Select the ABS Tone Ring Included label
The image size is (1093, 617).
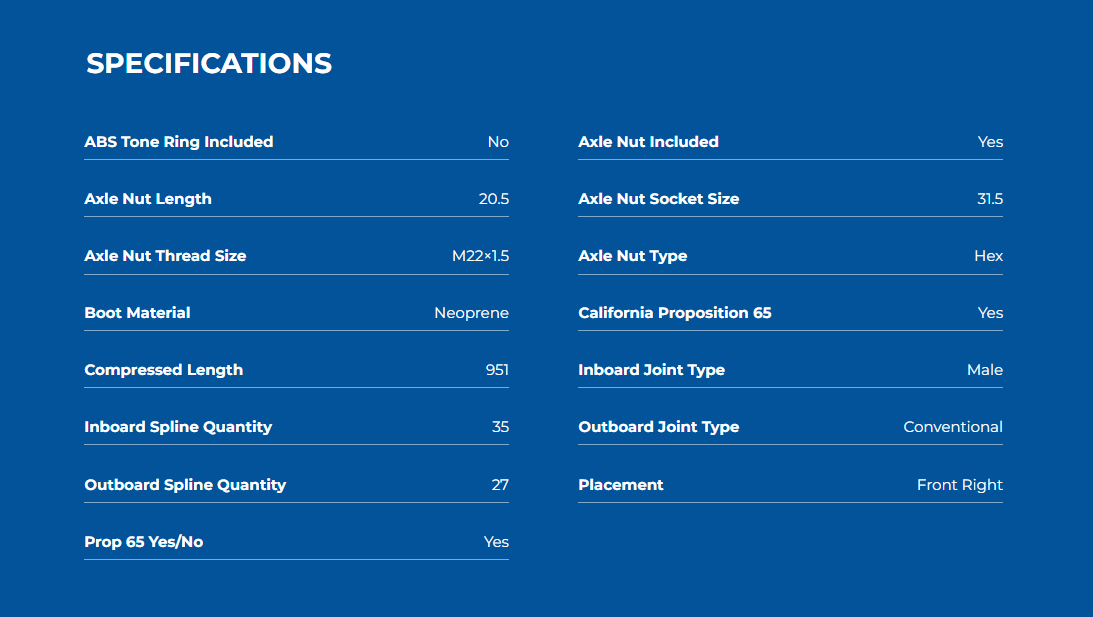coord(179,142)
